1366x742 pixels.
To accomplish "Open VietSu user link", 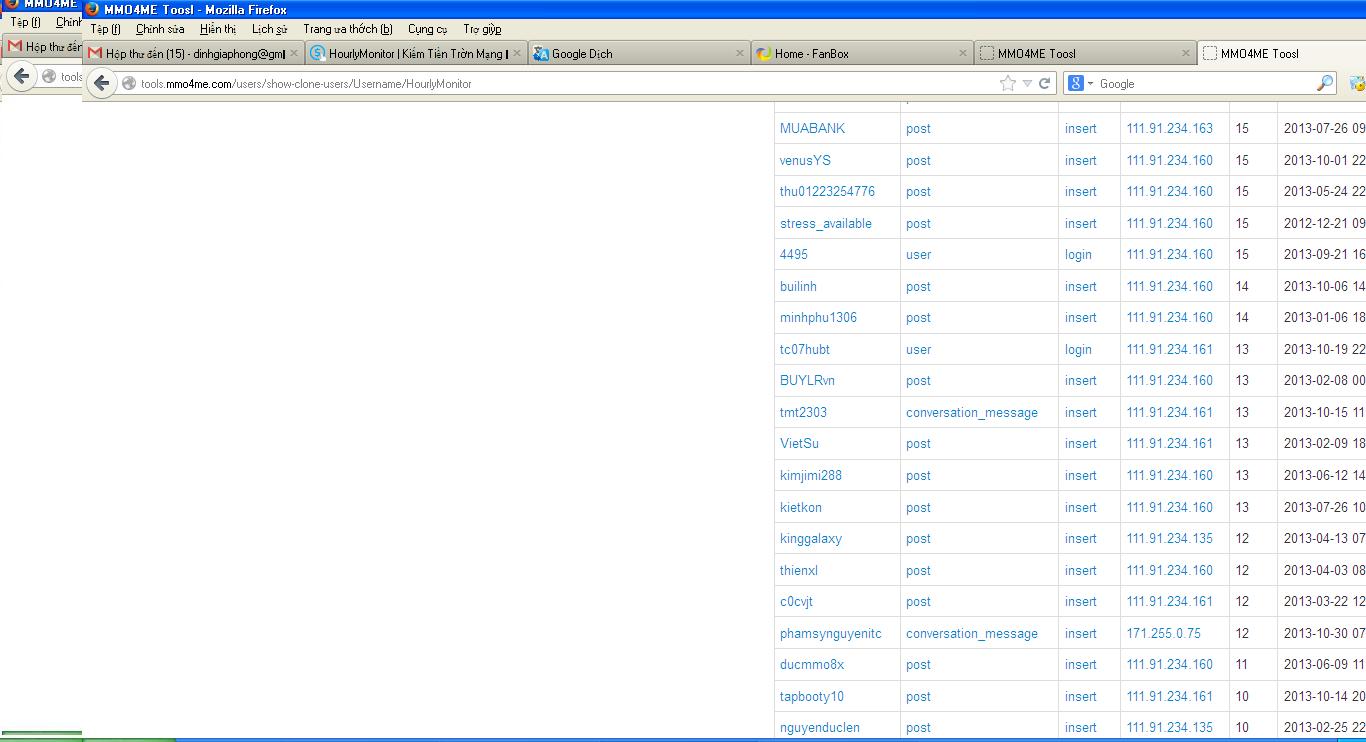I will (x=799, y=443).
